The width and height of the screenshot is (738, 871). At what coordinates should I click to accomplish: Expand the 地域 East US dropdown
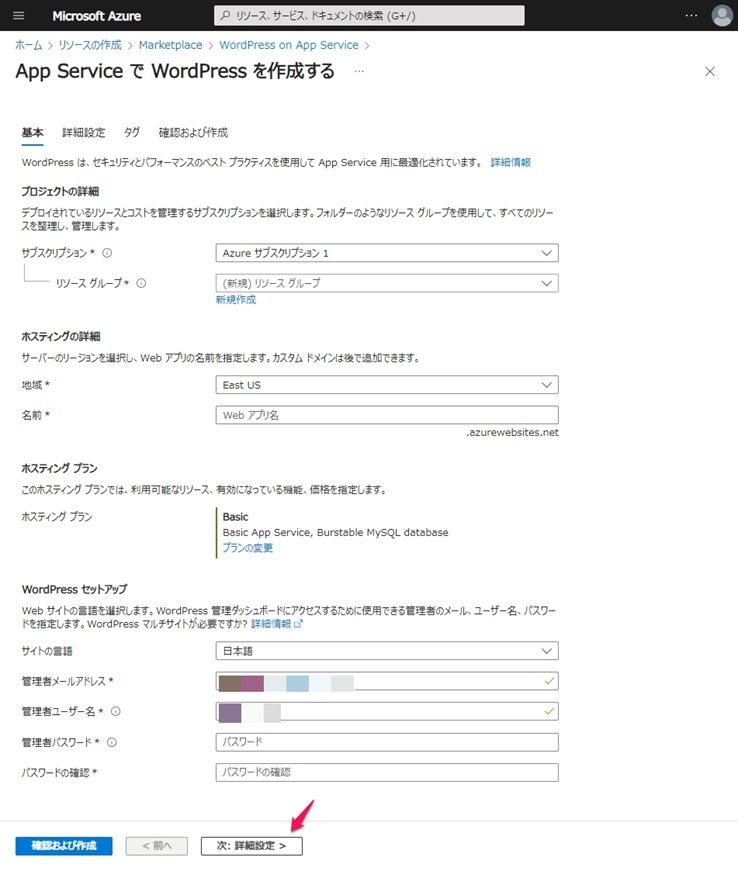387,385
